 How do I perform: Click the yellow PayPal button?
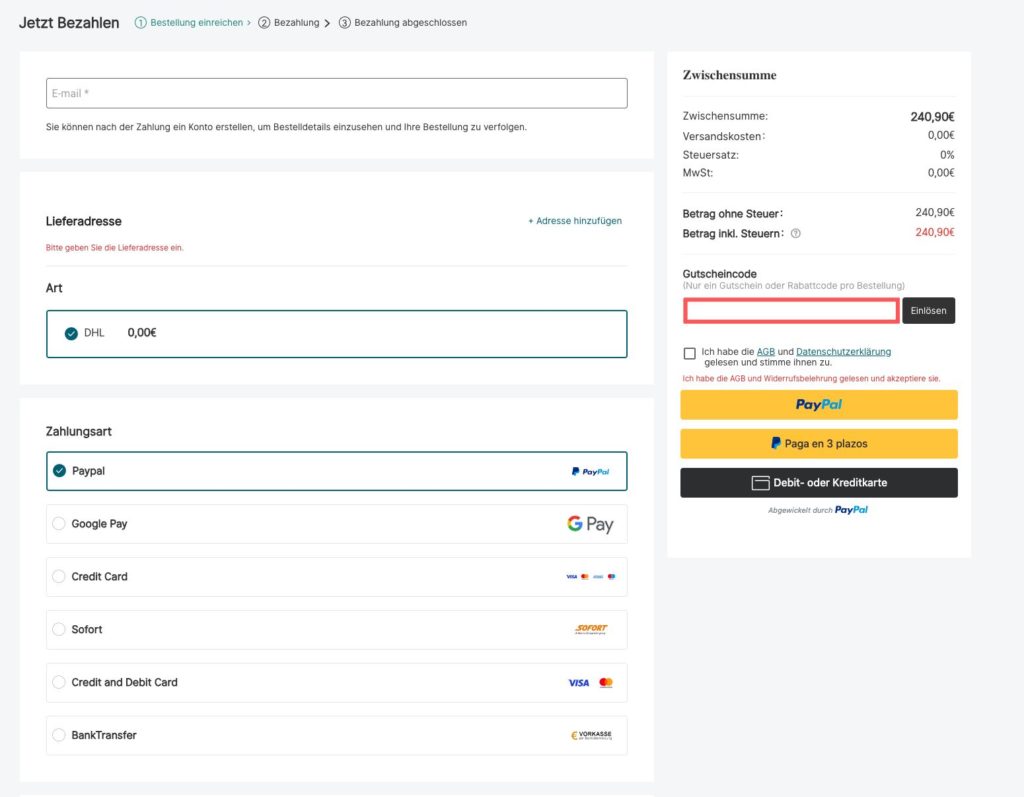point(819,404)
